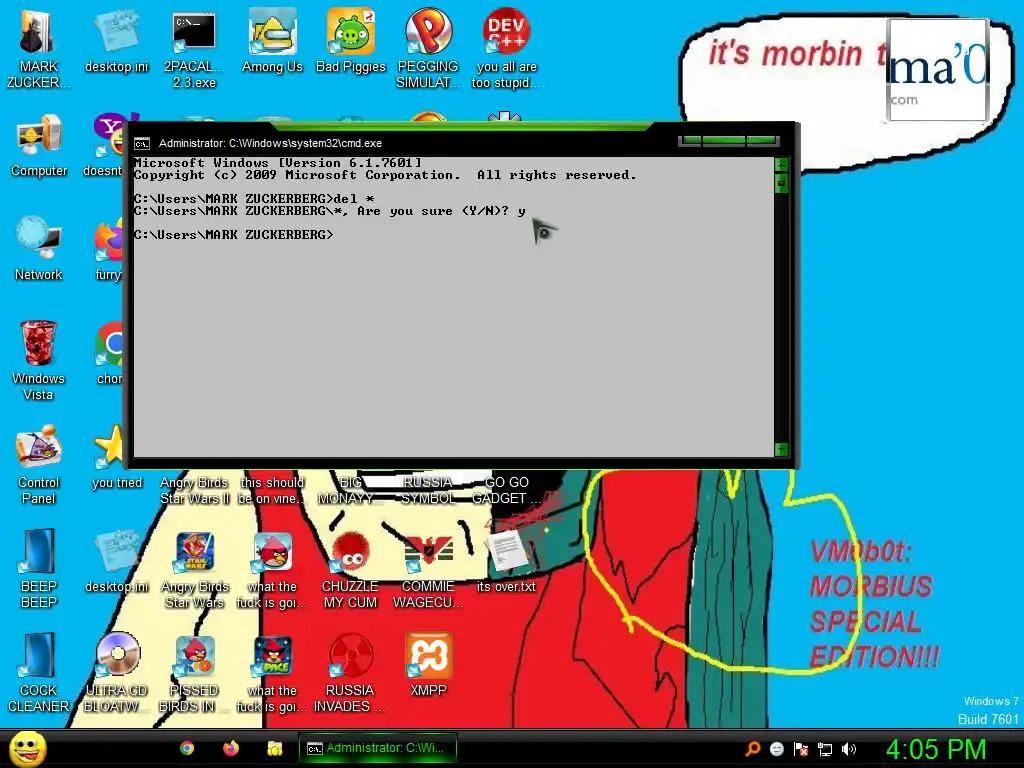The height and width of the screenshot is (768, 1024).
Task: Click the 'RUSSIA SYMBOL' desktop label
Action: coord(428,490)
